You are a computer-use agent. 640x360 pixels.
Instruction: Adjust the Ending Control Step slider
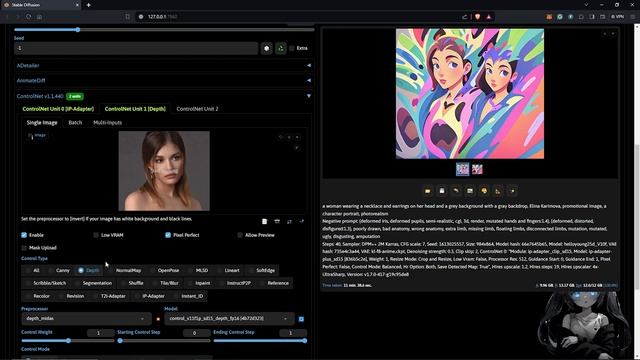tap(260, 341)
